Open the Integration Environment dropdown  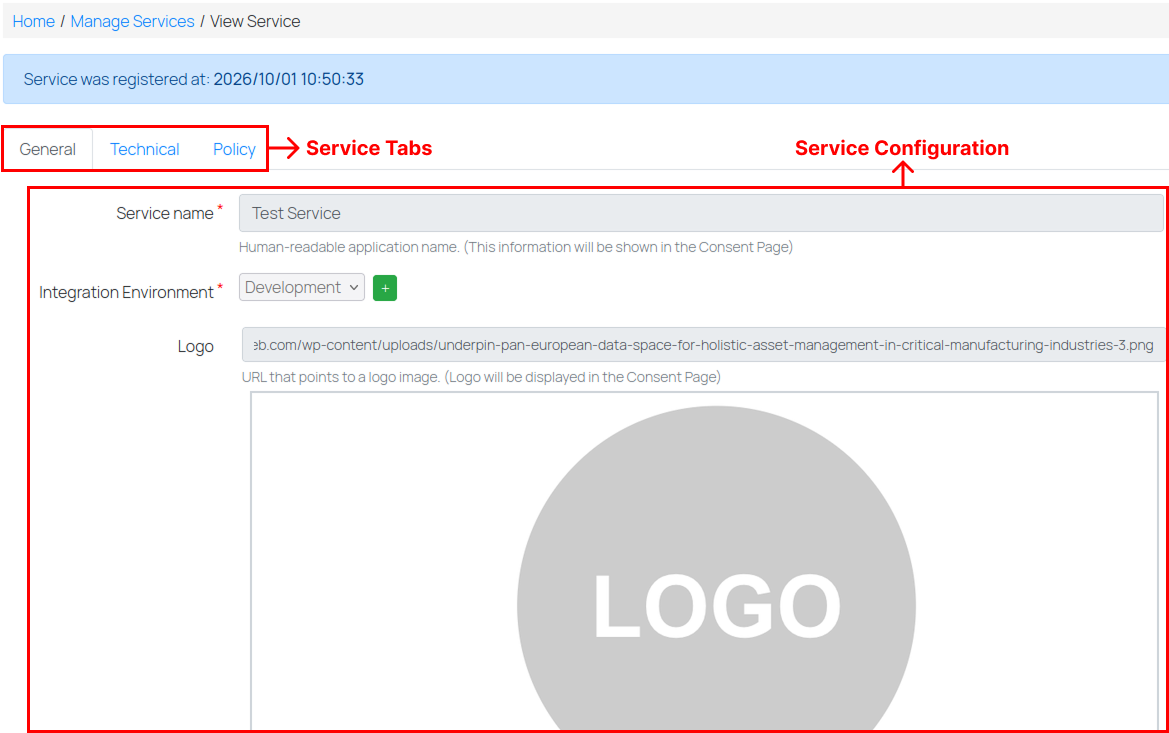[x=302, y=287]
